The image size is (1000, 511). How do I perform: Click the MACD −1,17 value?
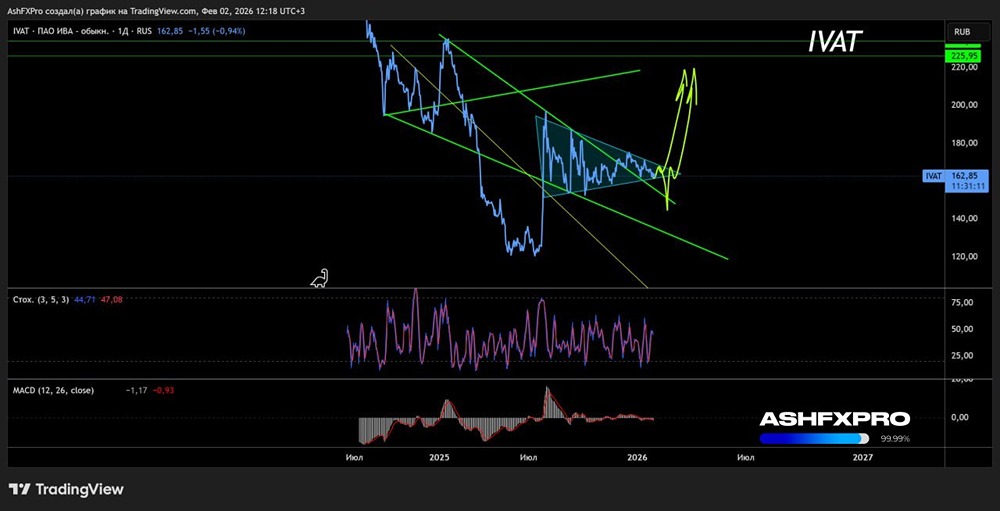[x=137, y=390]
